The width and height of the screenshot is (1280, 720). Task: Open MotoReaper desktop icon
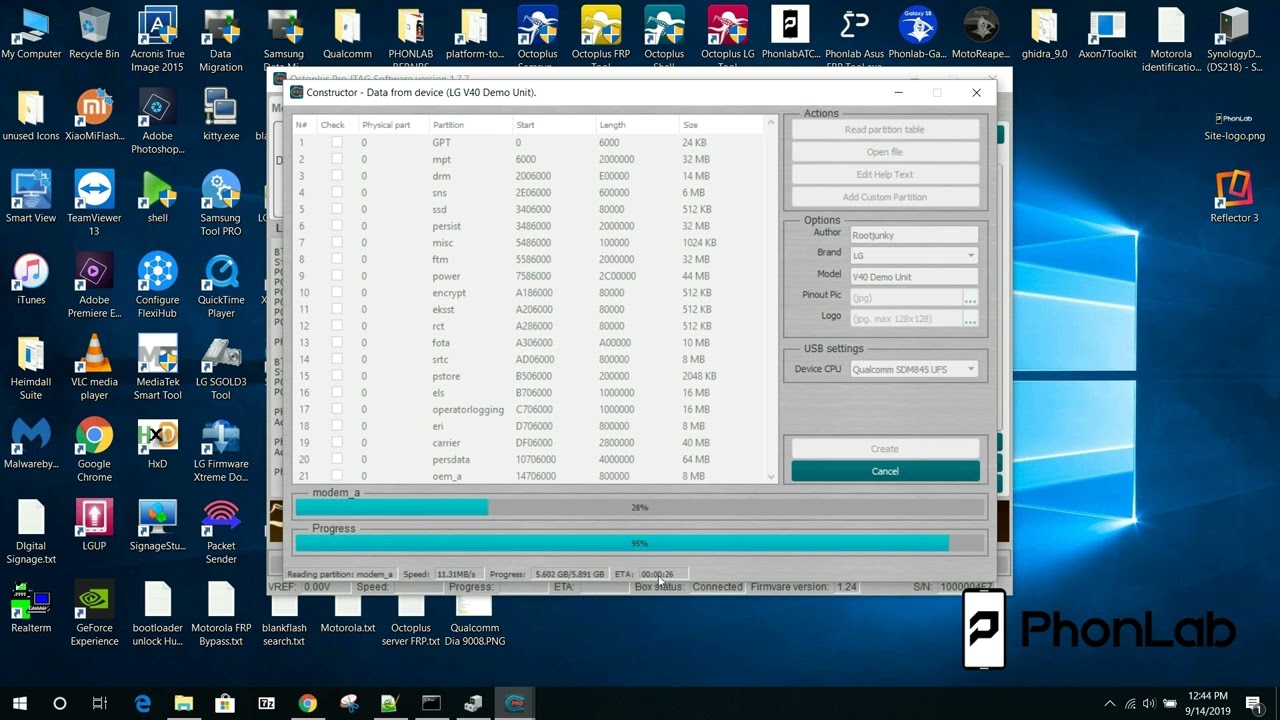980,33
